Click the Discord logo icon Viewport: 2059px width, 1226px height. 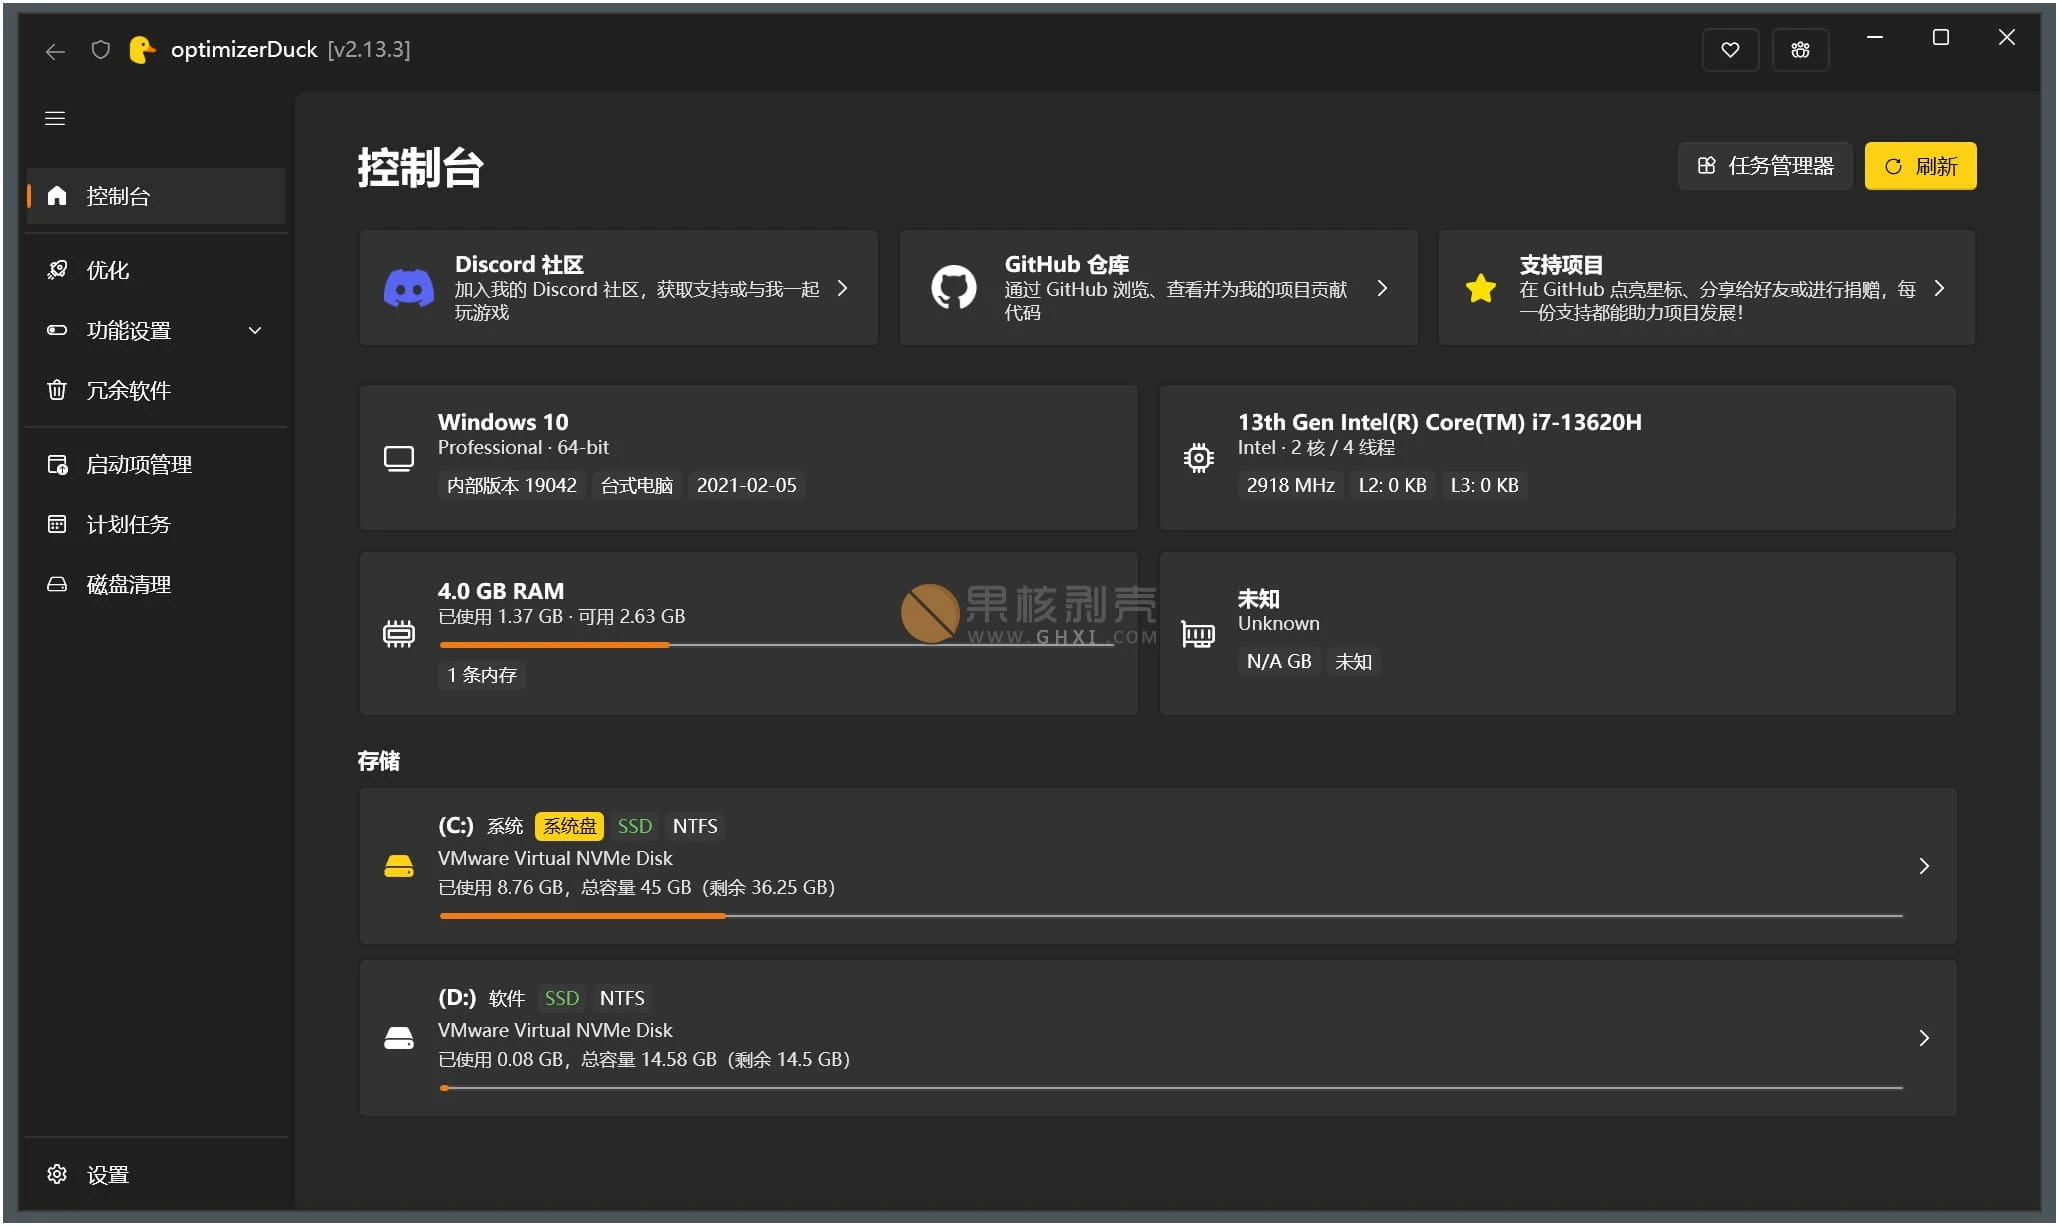[409, 288]
